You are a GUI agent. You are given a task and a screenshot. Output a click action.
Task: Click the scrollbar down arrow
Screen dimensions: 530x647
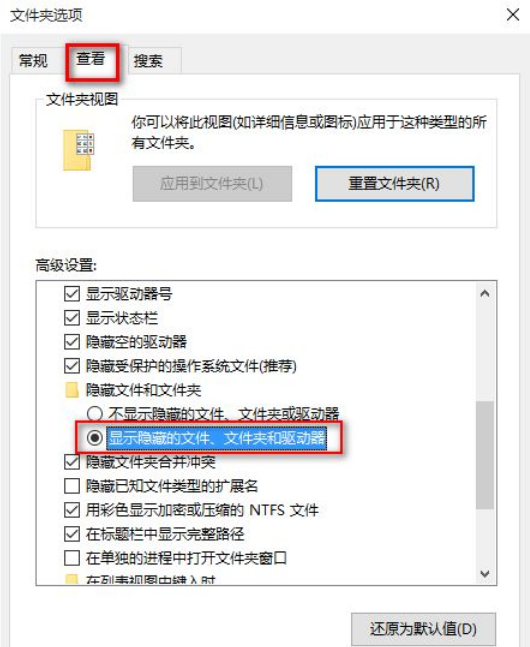(x=485, y=574)
